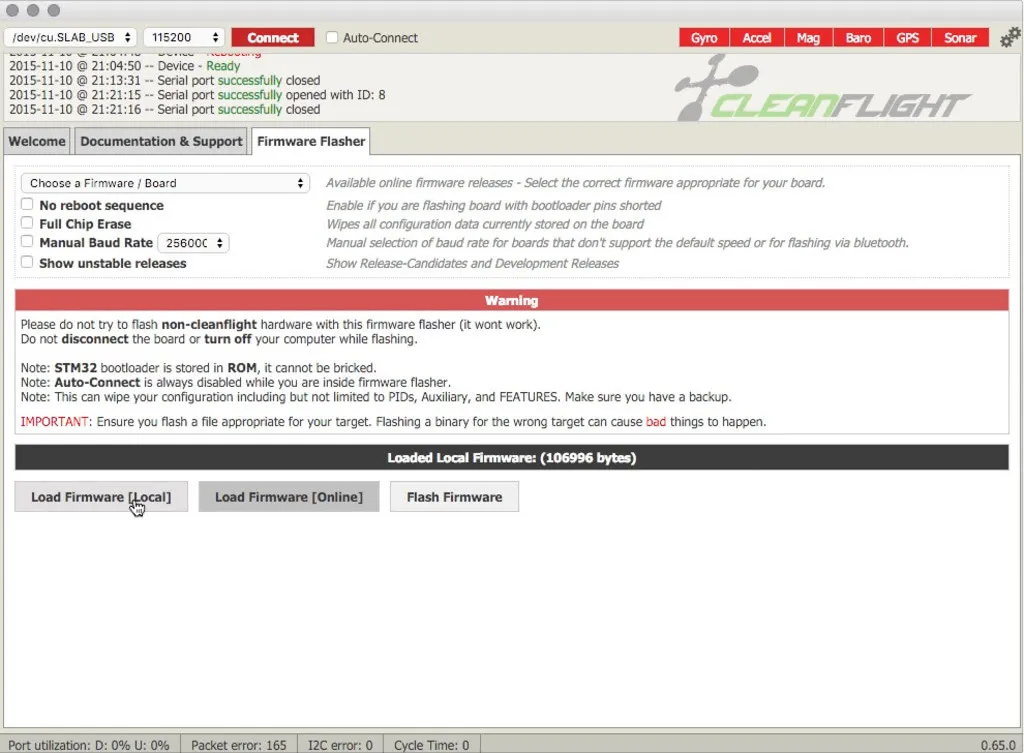Open the Documentation & Support tab
Viewport: 1024px width, 753px height.
[x=161, y=141]
